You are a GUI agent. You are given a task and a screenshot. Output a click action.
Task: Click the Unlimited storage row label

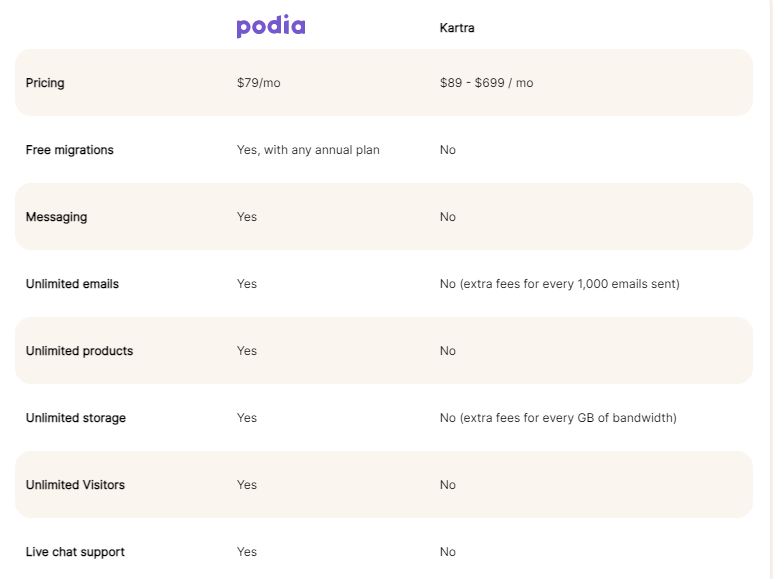75,418
